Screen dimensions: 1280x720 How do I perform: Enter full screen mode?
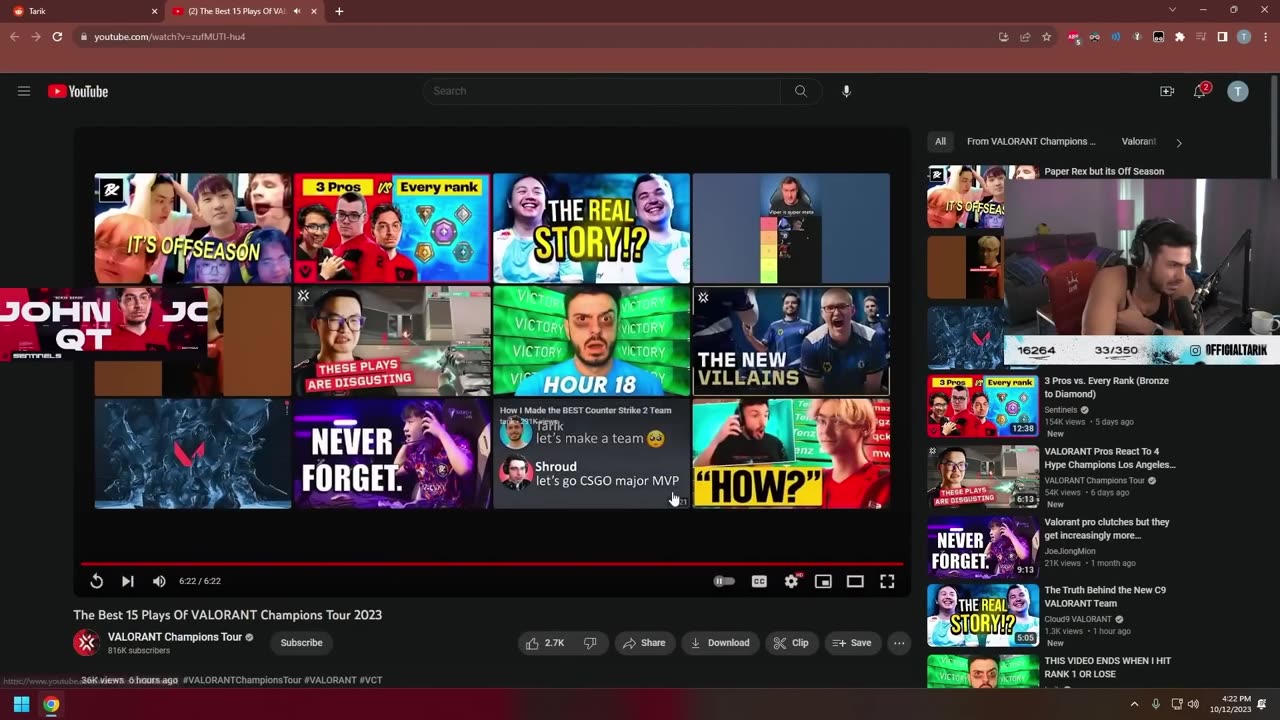coord(887,581)
